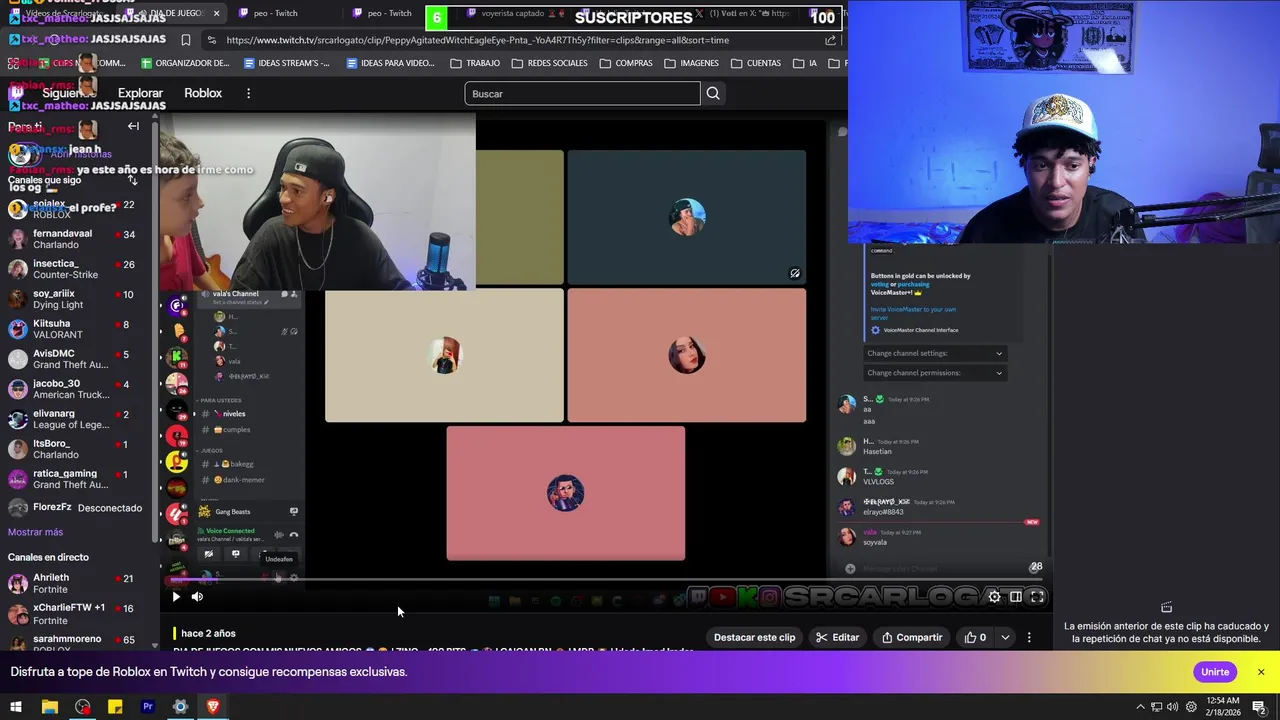
Task: Open Kiitsuha VALORANT channel
Action: coord(75,329)
